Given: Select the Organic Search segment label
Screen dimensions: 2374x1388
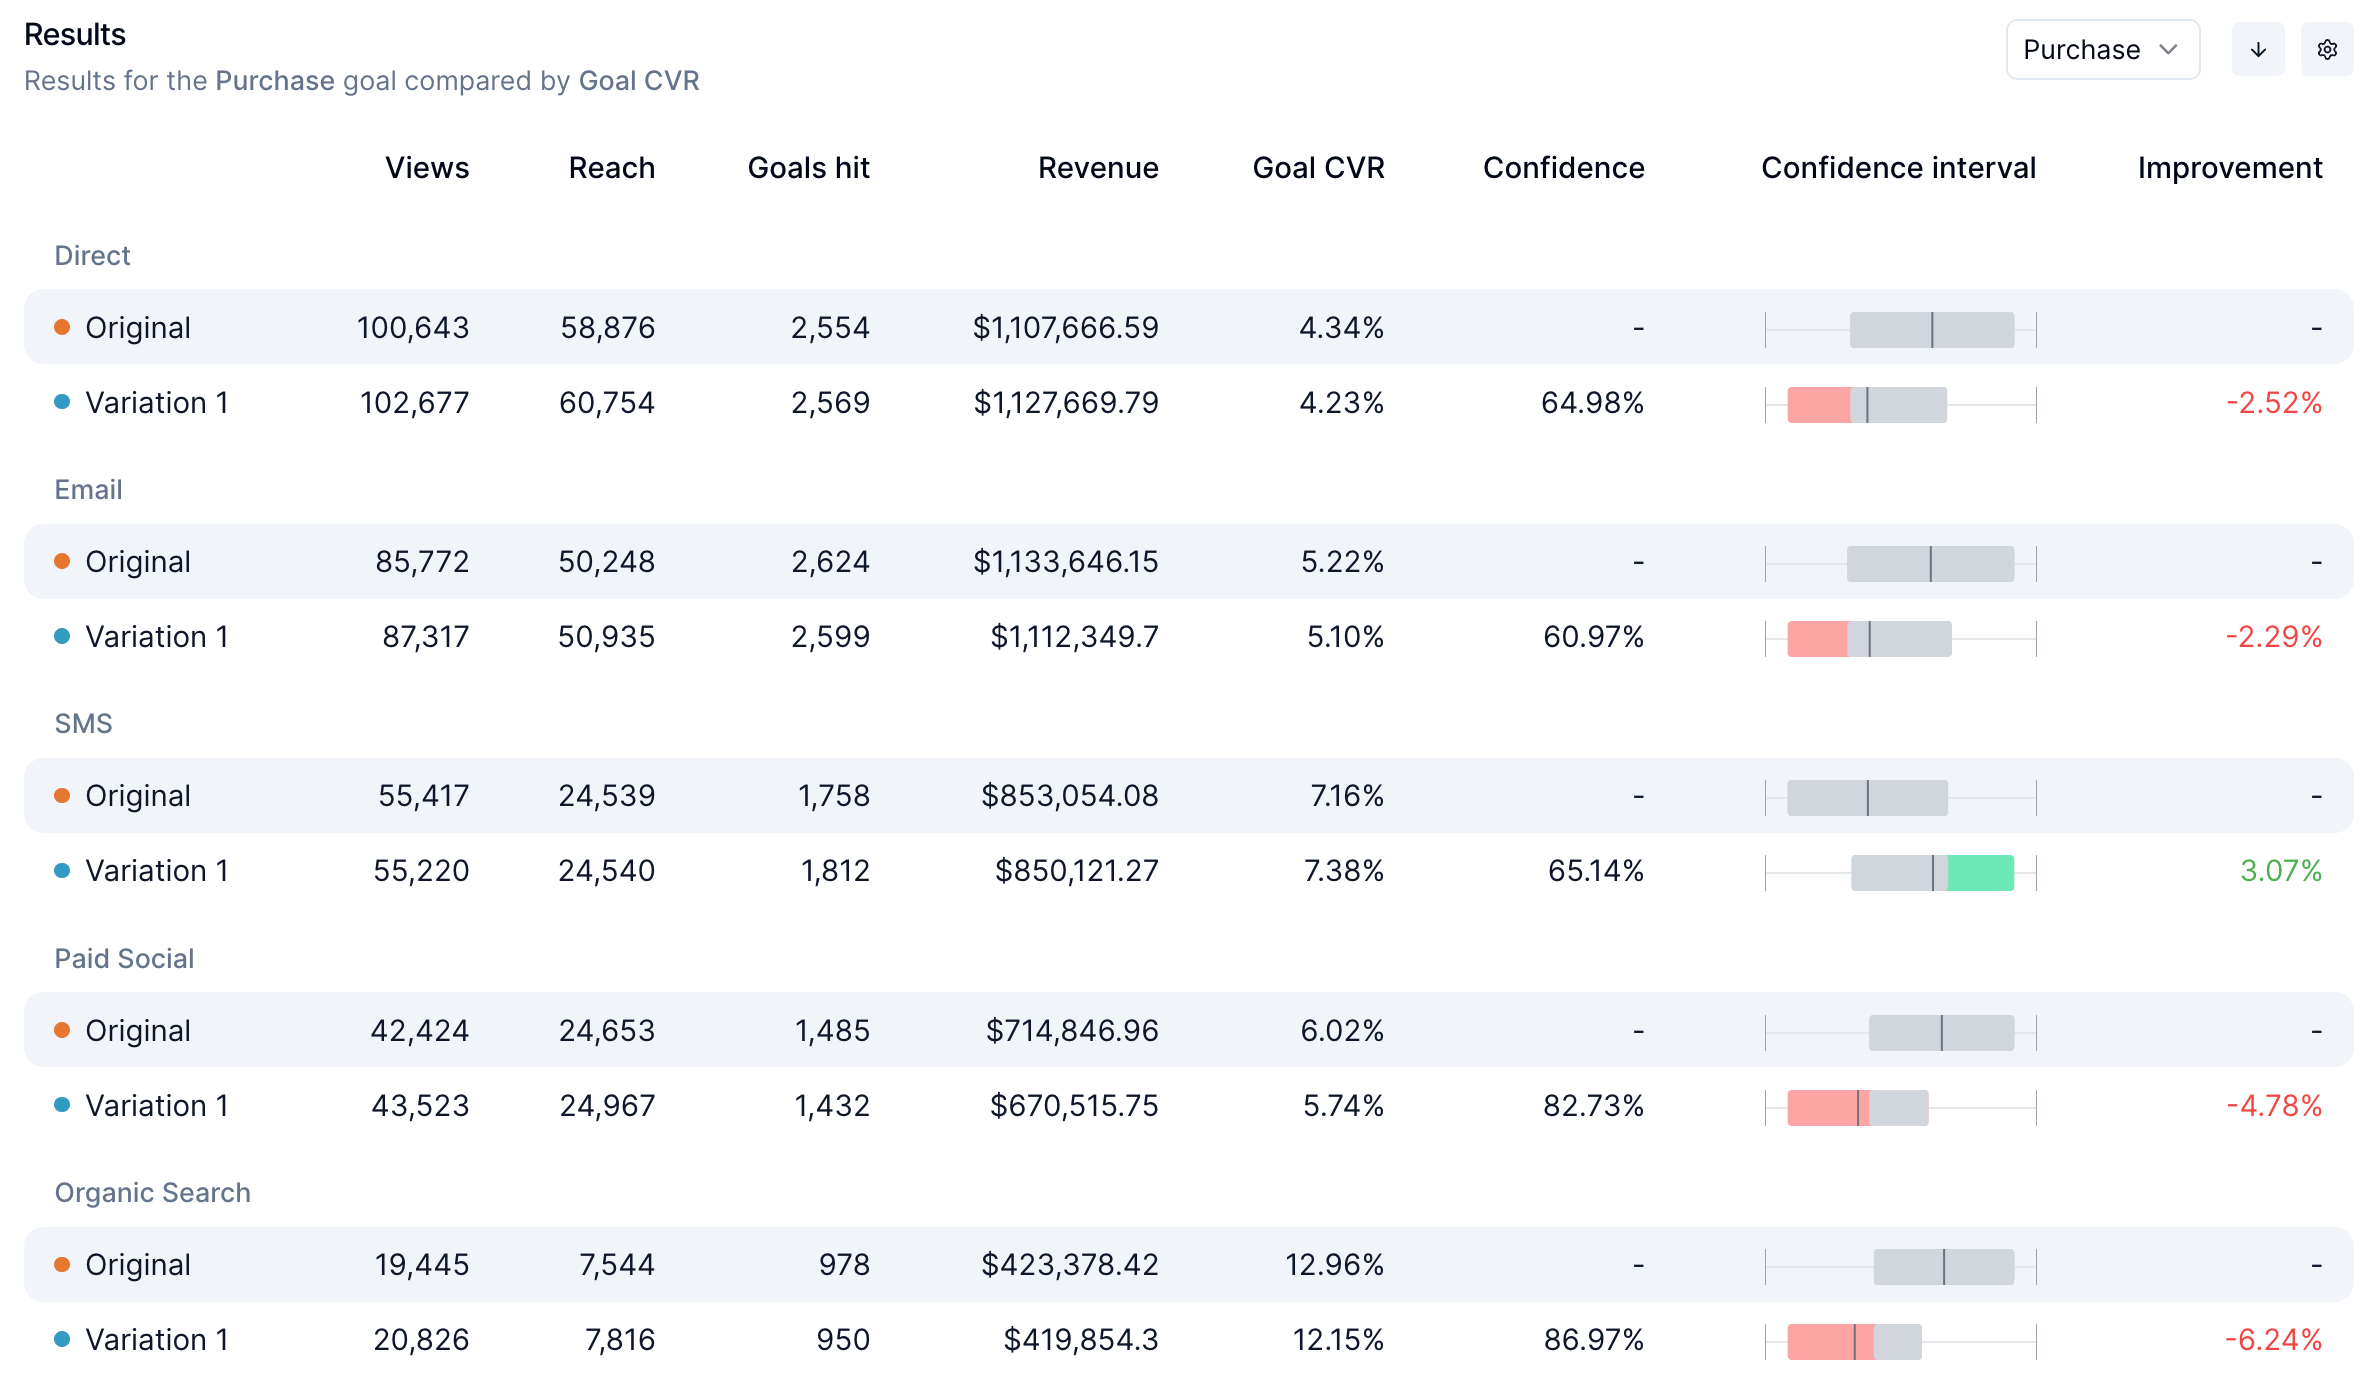Looking at the screenshot, I should (x=152, y=1193).
